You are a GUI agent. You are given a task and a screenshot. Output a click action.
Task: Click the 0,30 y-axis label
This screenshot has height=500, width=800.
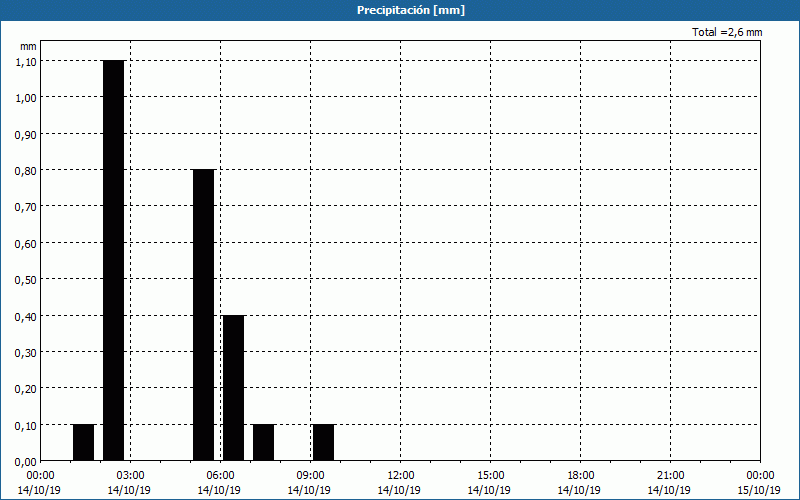pos(26,353)
